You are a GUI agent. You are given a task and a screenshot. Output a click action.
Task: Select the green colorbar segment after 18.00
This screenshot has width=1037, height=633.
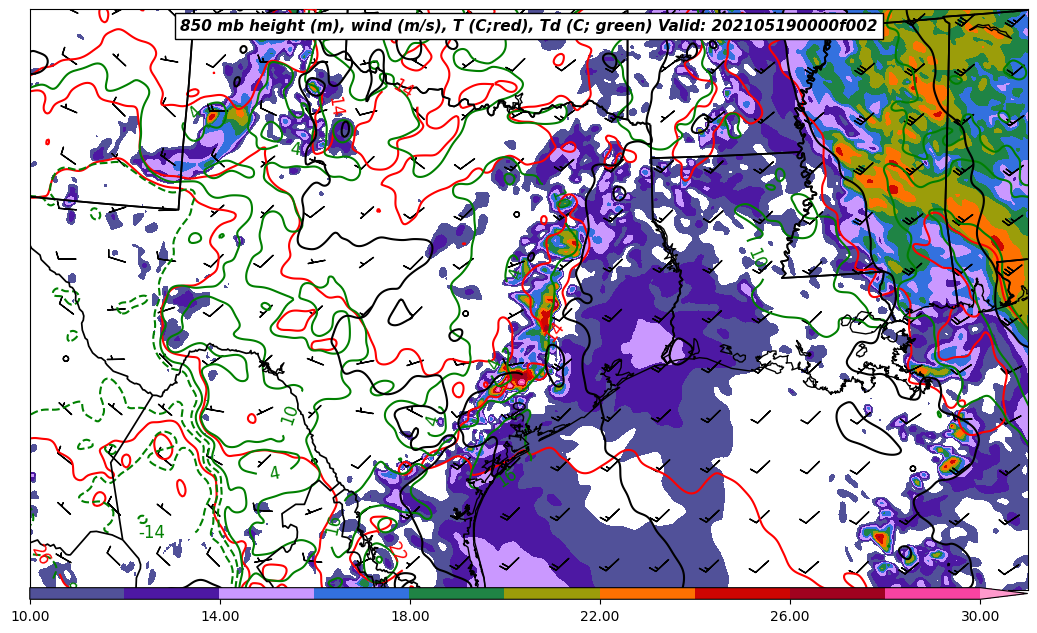457,593
